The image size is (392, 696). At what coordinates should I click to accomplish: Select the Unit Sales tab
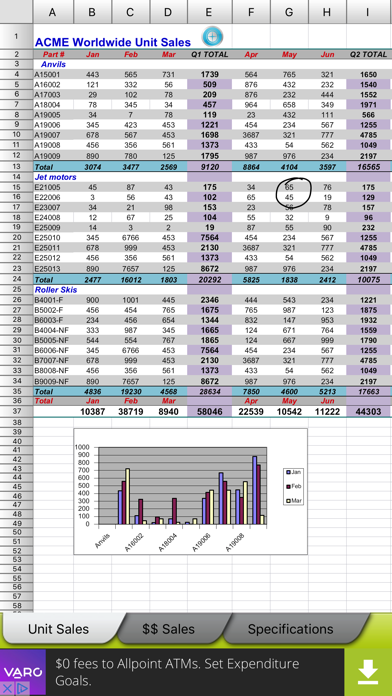tap(59, 629)
